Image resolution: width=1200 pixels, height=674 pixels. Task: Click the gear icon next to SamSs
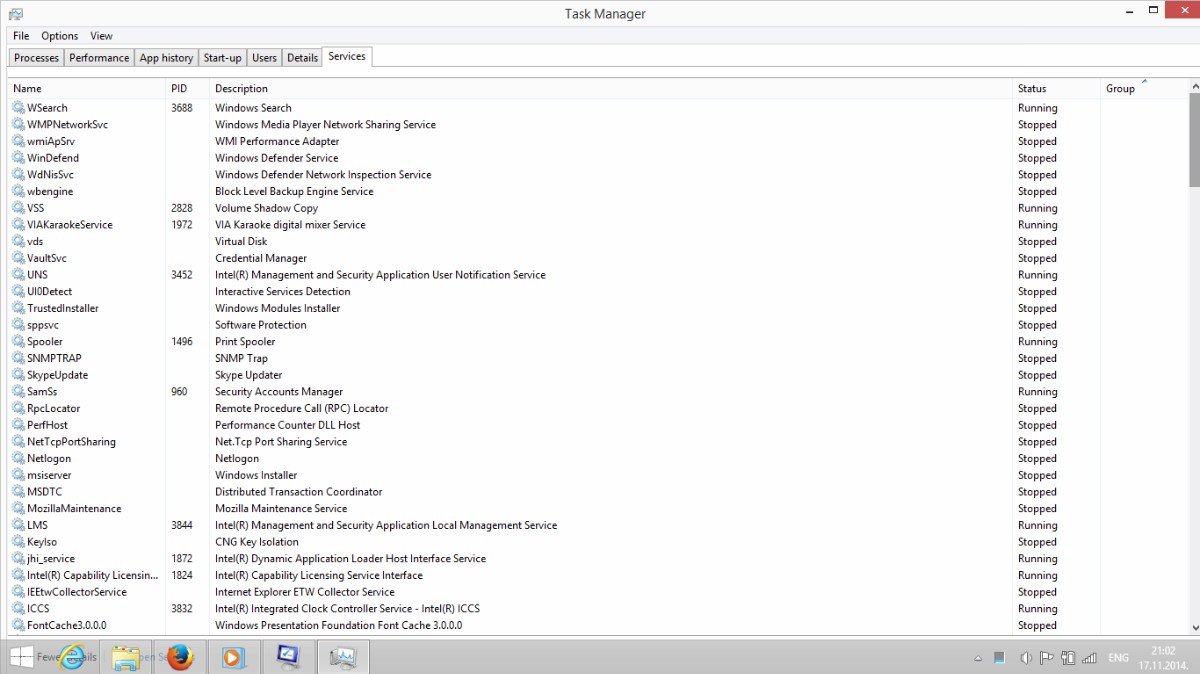point(18,392)
